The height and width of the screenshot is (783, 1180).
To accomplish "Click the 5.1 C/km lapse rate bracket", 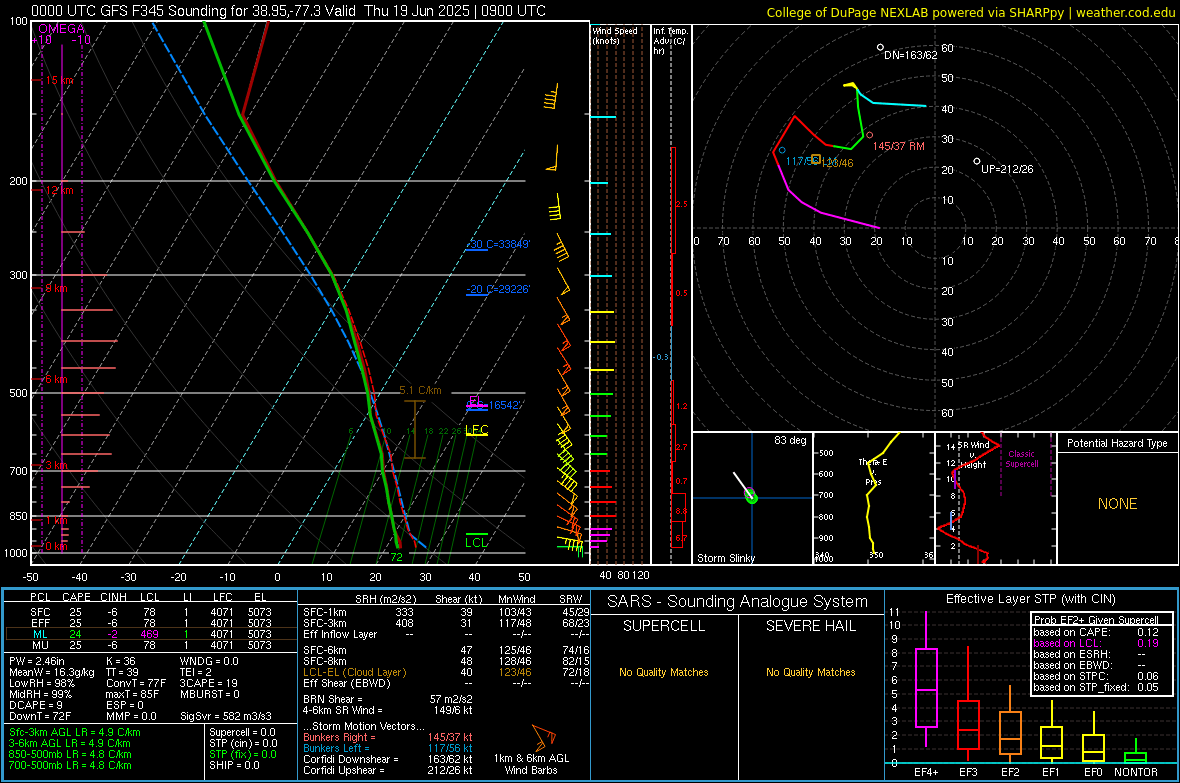I will click(x=415, y=429).
